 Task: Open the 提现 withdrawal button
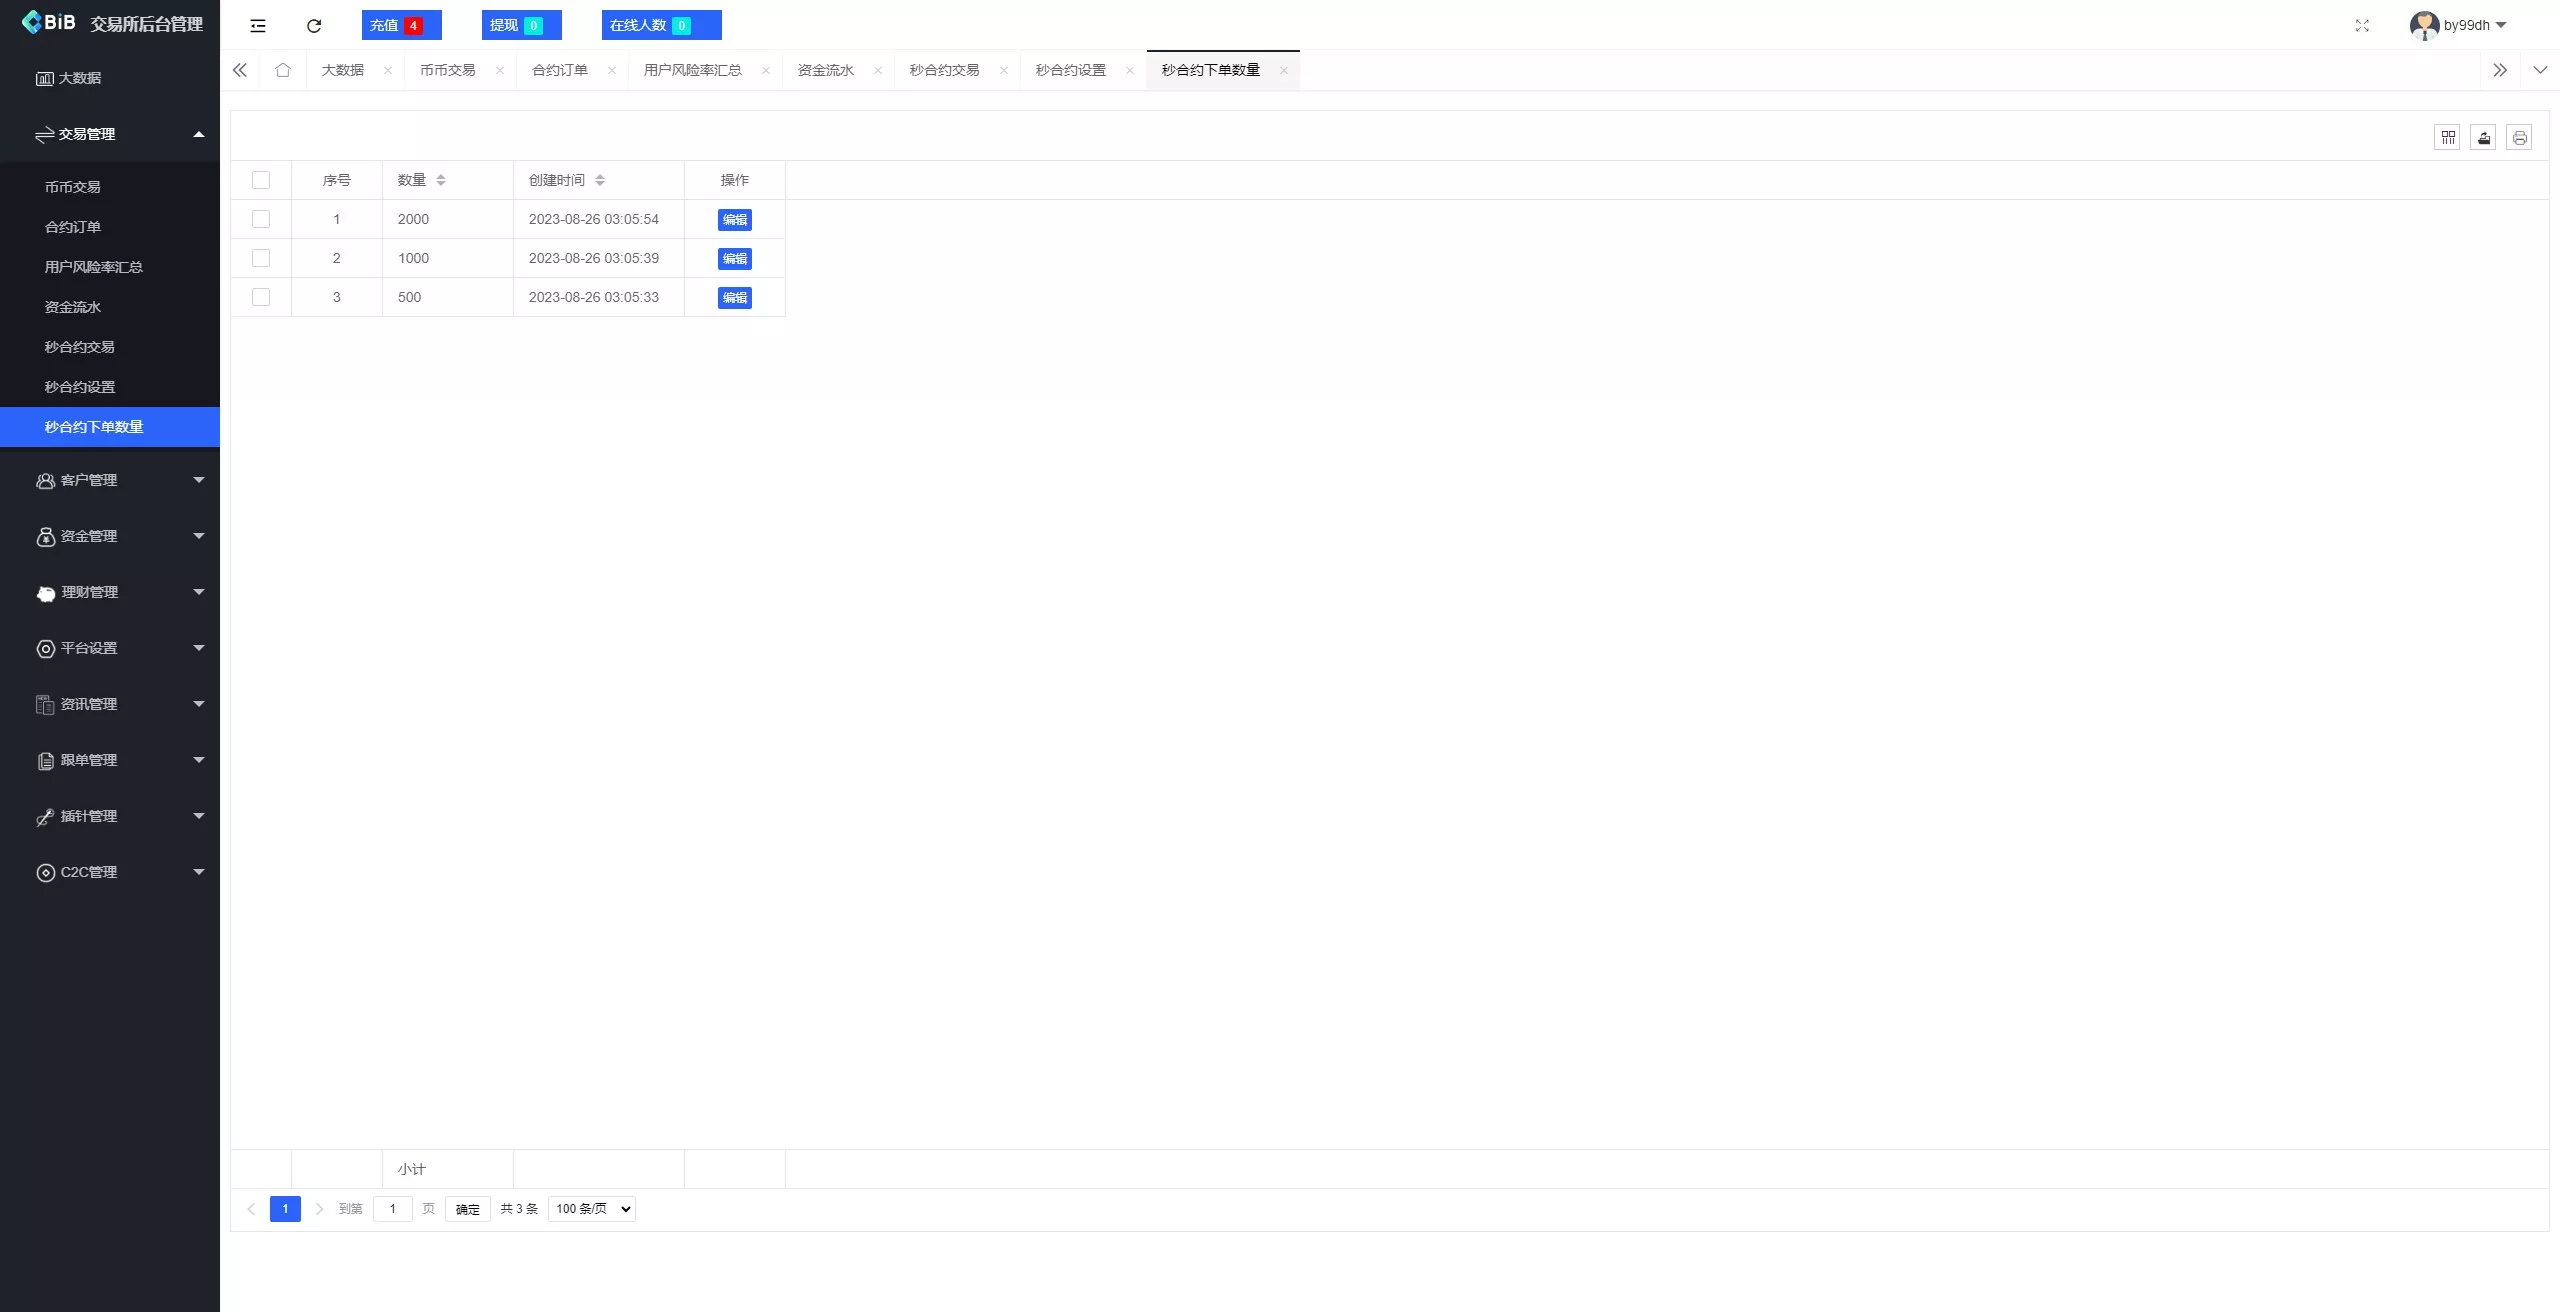tap(520, 24)
